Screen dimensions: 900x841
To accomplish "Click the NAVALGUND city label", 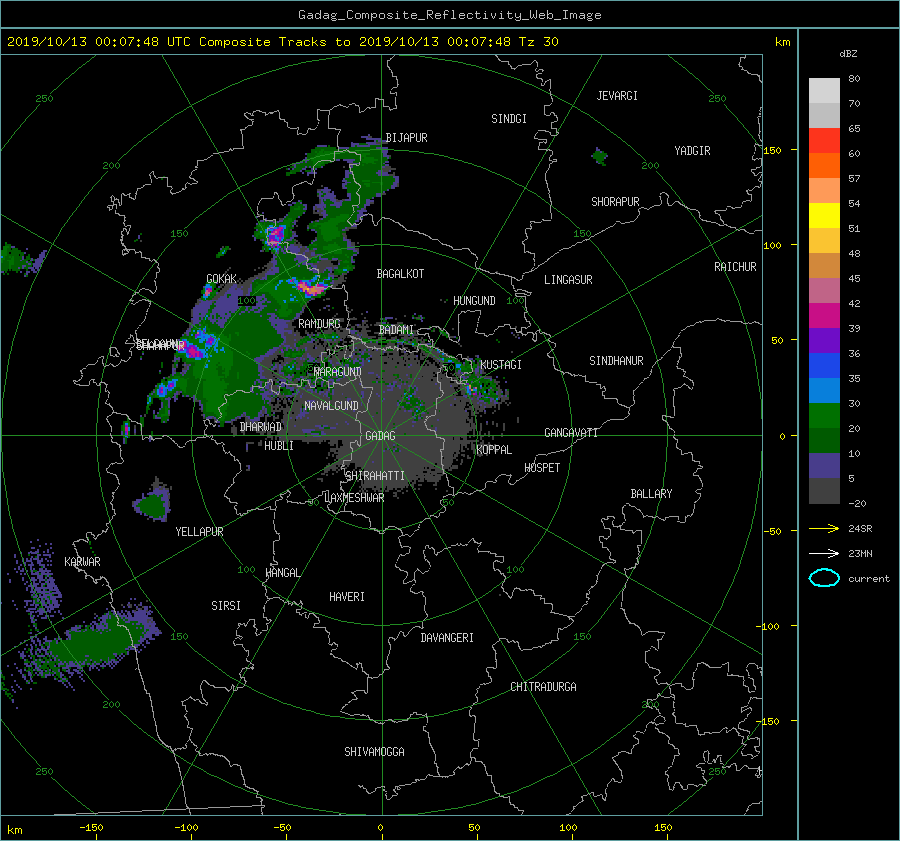I will pos(331,405).
